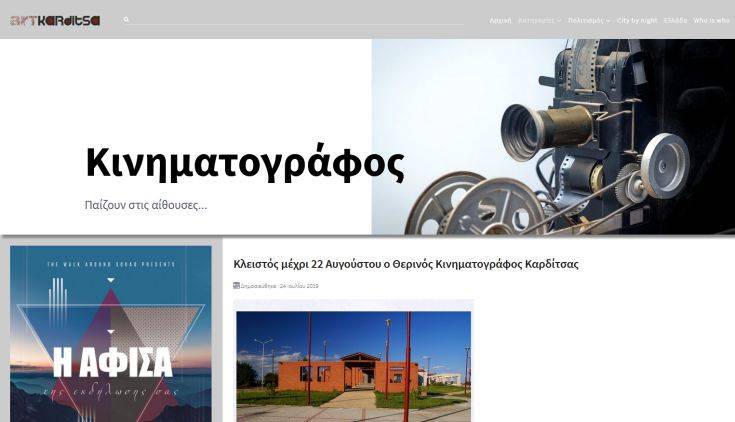Click the calendar icon beside publication date
The image size is (735, 422).
click(236, 286)
